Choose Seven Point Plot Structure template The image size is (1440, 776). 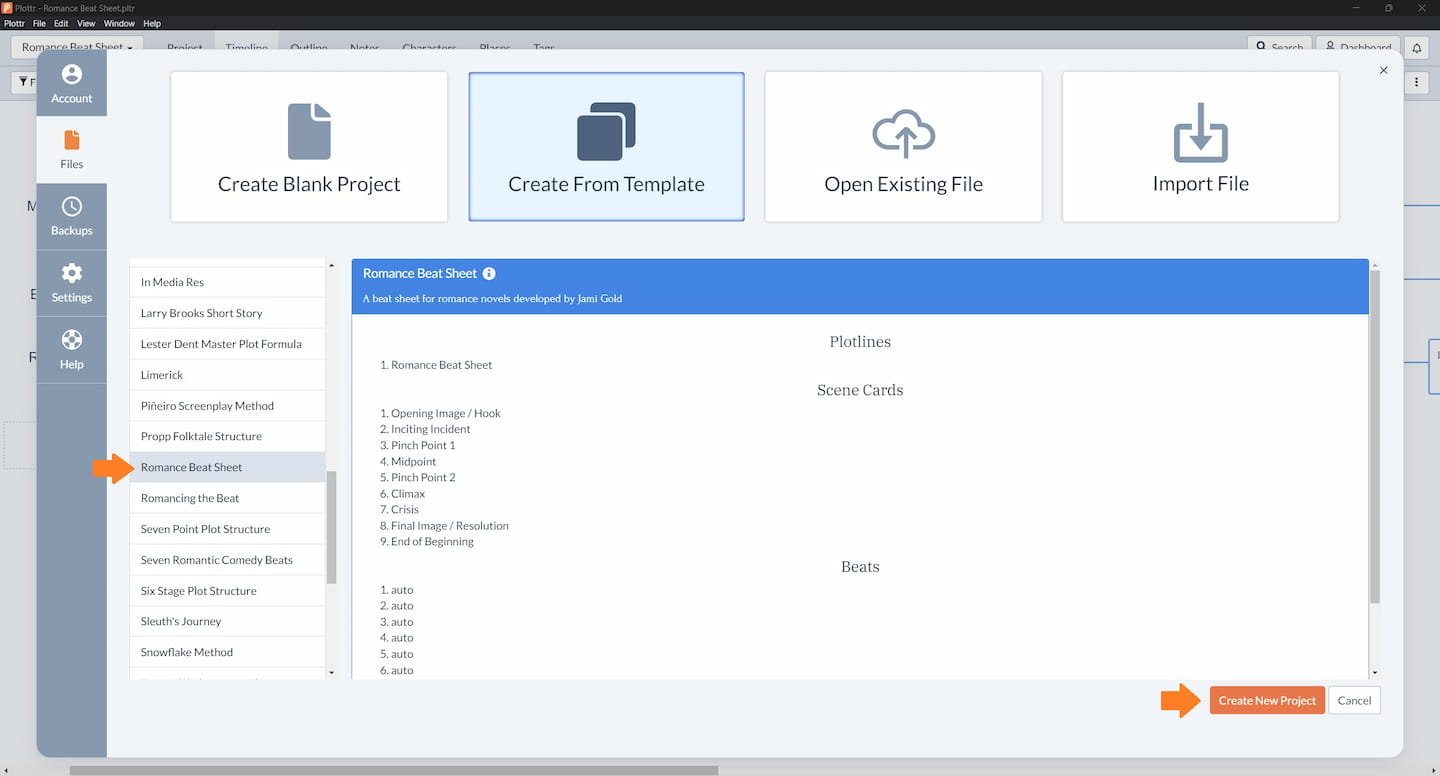(x=205, y=529)
